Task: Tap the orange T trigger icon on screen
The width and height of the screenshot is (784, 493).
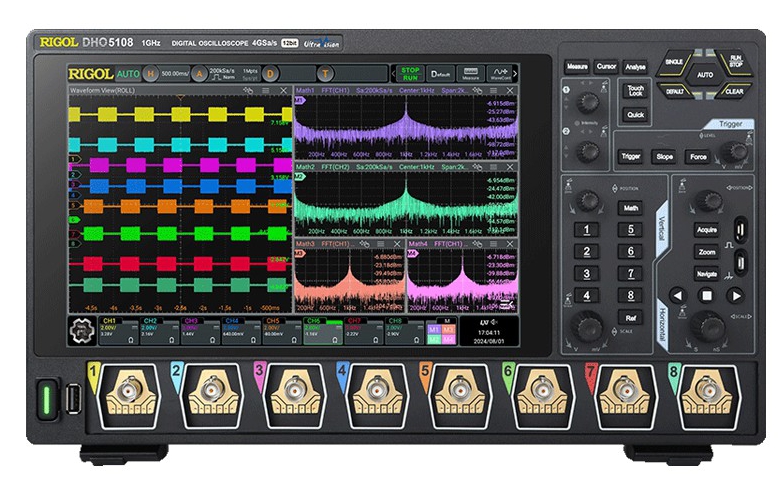Action: [x=325, y=74]
